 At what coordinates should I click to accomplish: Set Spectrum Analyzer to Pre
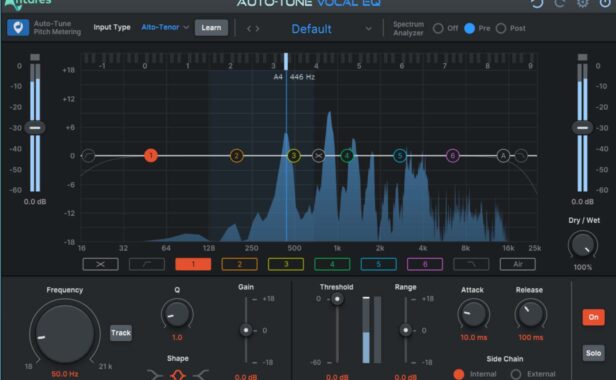[x=469, y=28]
